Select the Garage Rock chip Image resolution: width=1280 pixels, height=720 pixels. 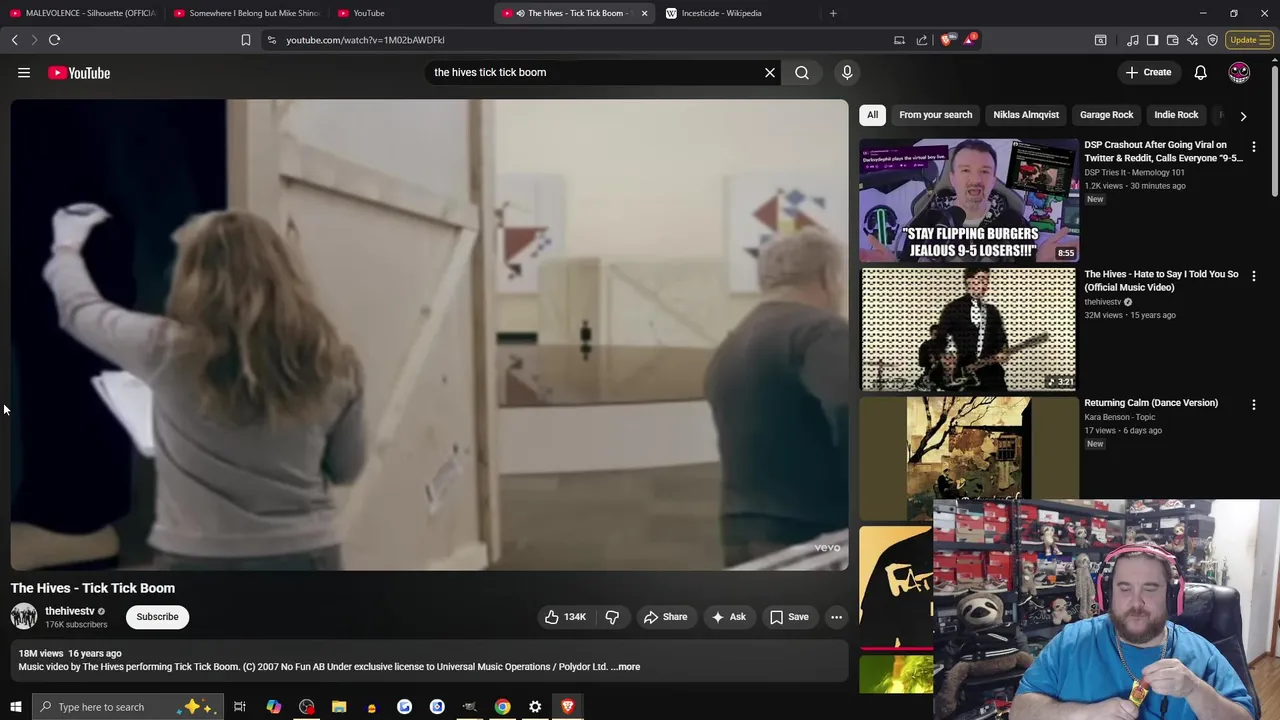click(x=1106, y=115)
